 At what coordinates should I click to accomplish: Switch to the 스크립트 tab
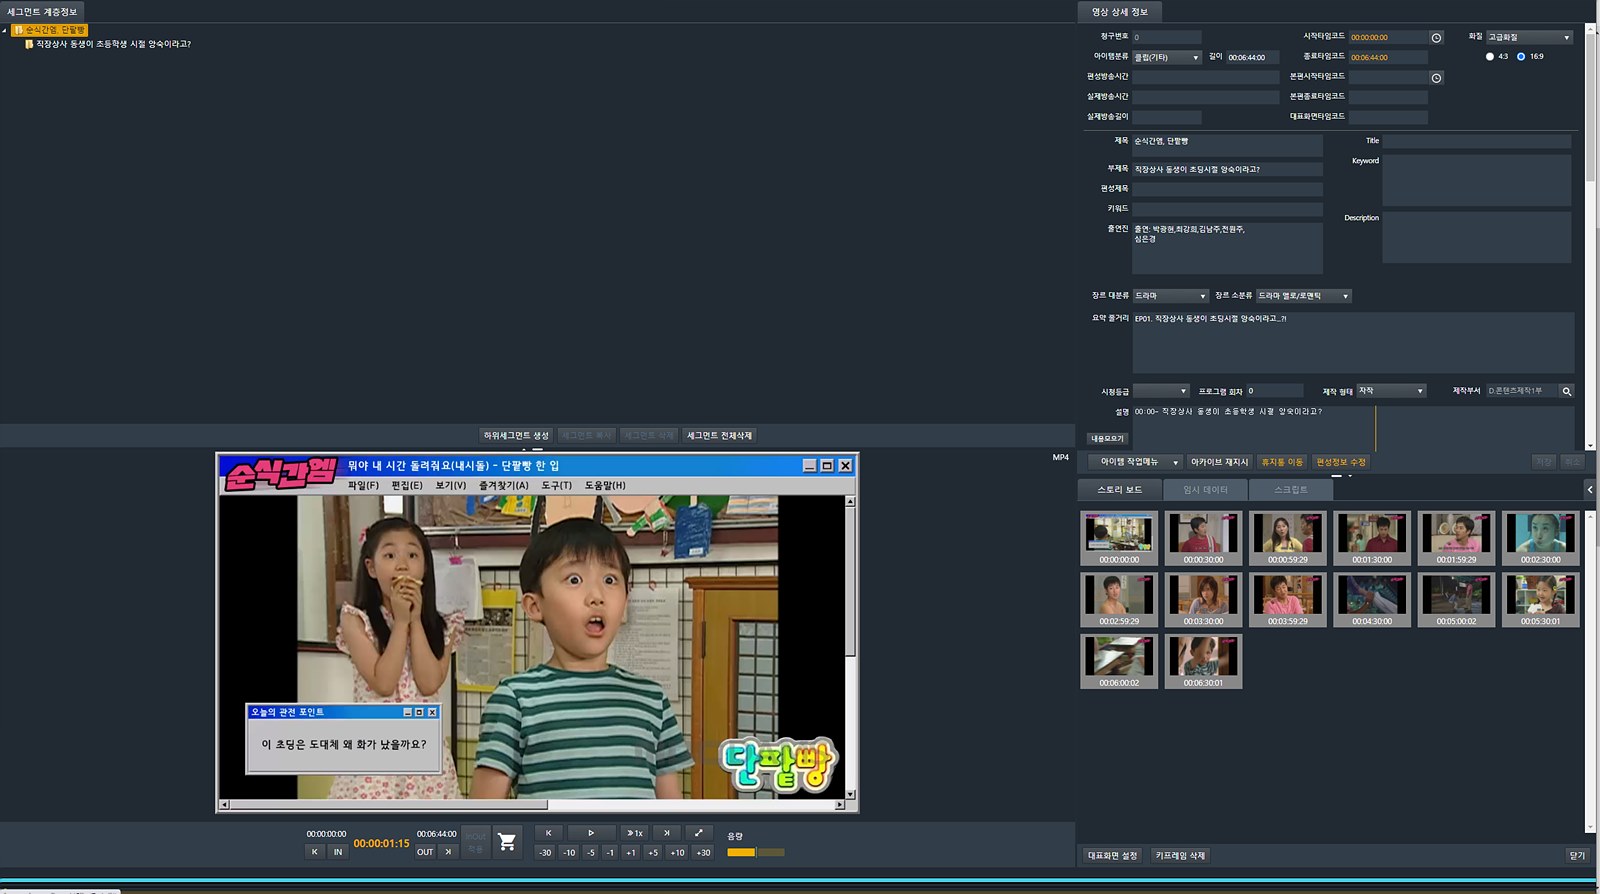click(1290, 490)
